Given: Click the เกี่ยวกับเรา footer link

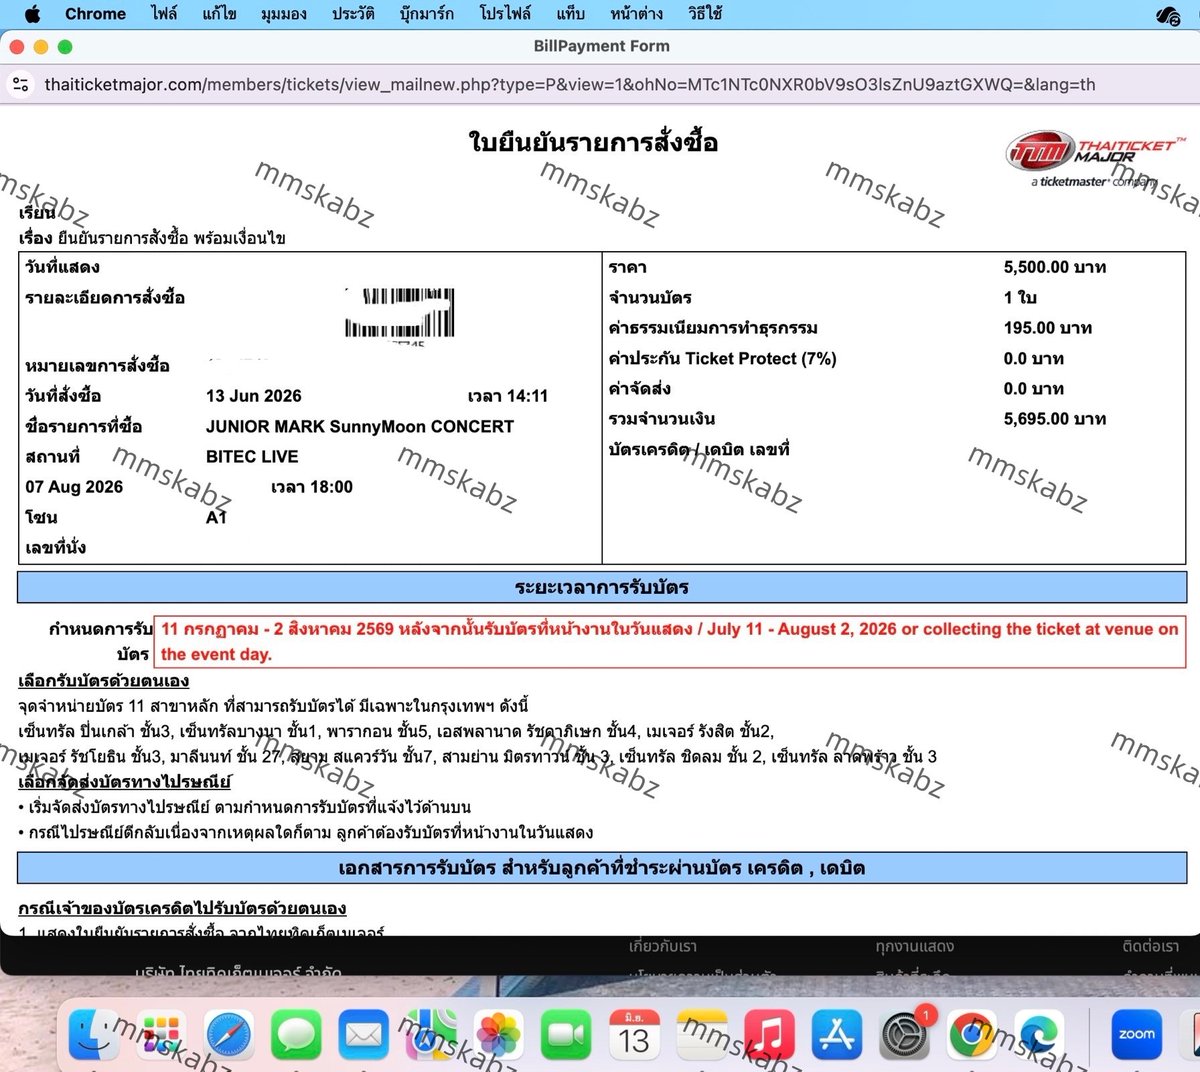Looking at the screenshot, I should pos(663,946).
